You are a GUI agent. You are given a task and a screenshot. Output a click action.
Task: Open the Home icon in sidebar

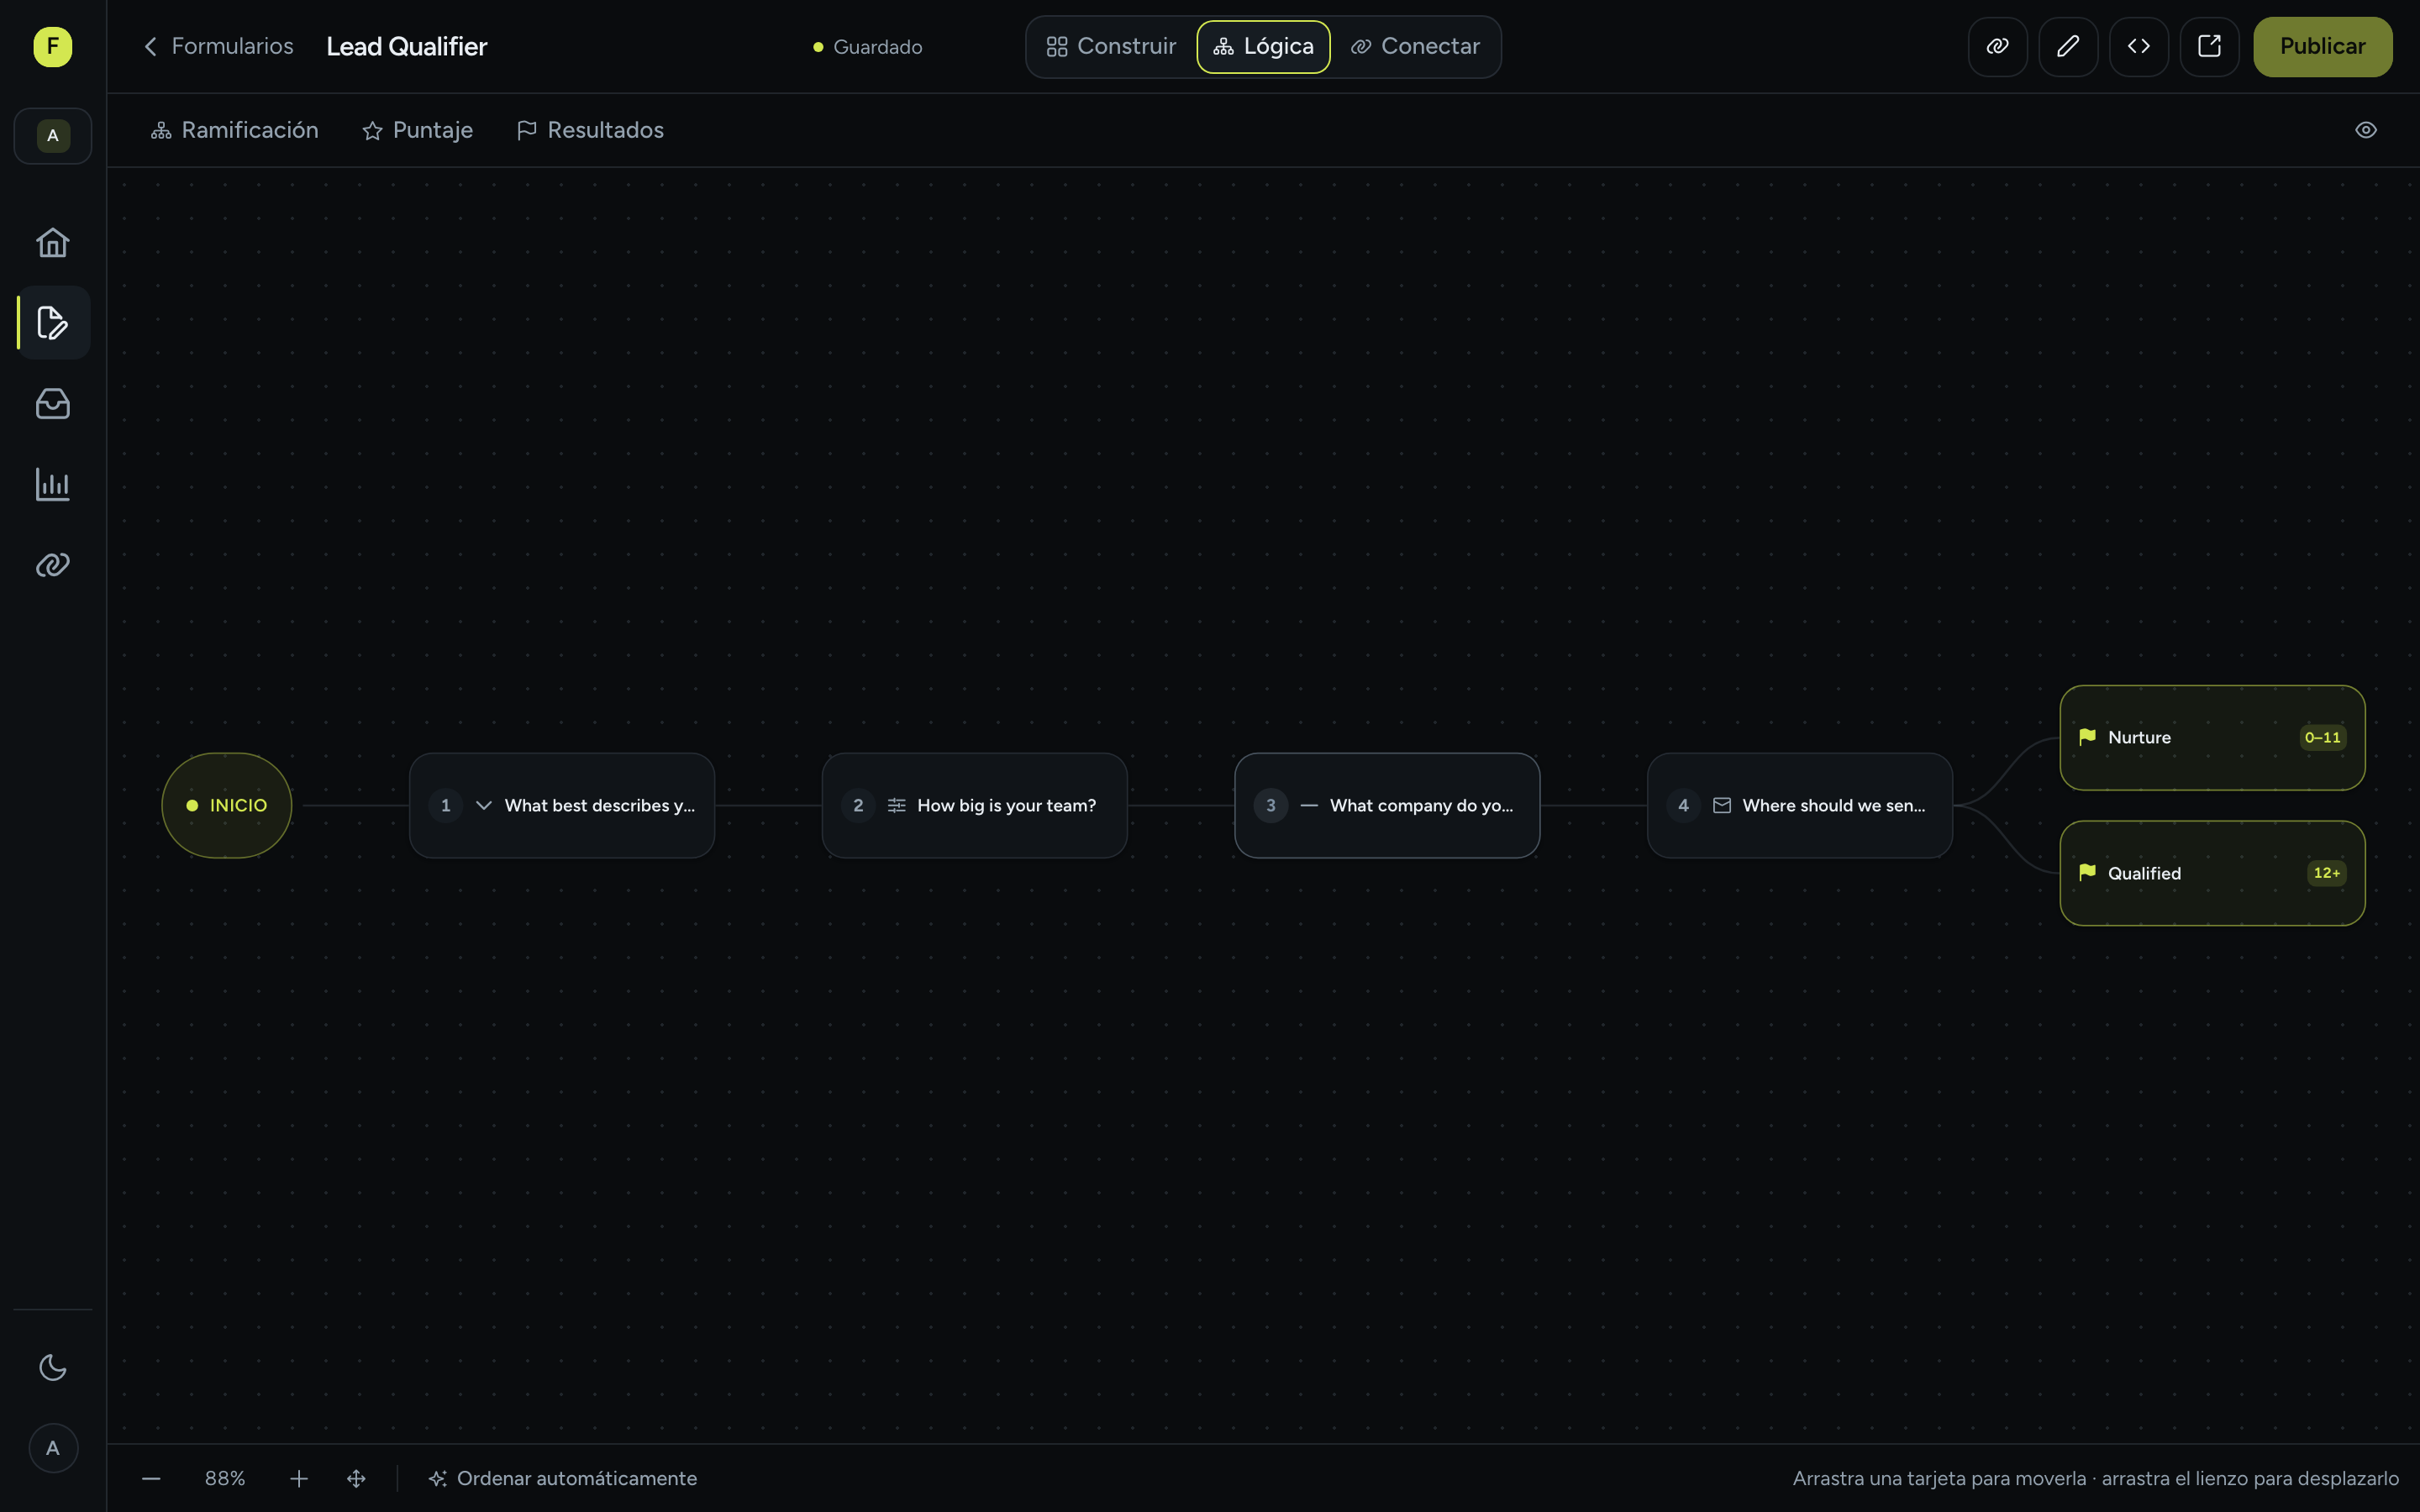tap(52, 242)
